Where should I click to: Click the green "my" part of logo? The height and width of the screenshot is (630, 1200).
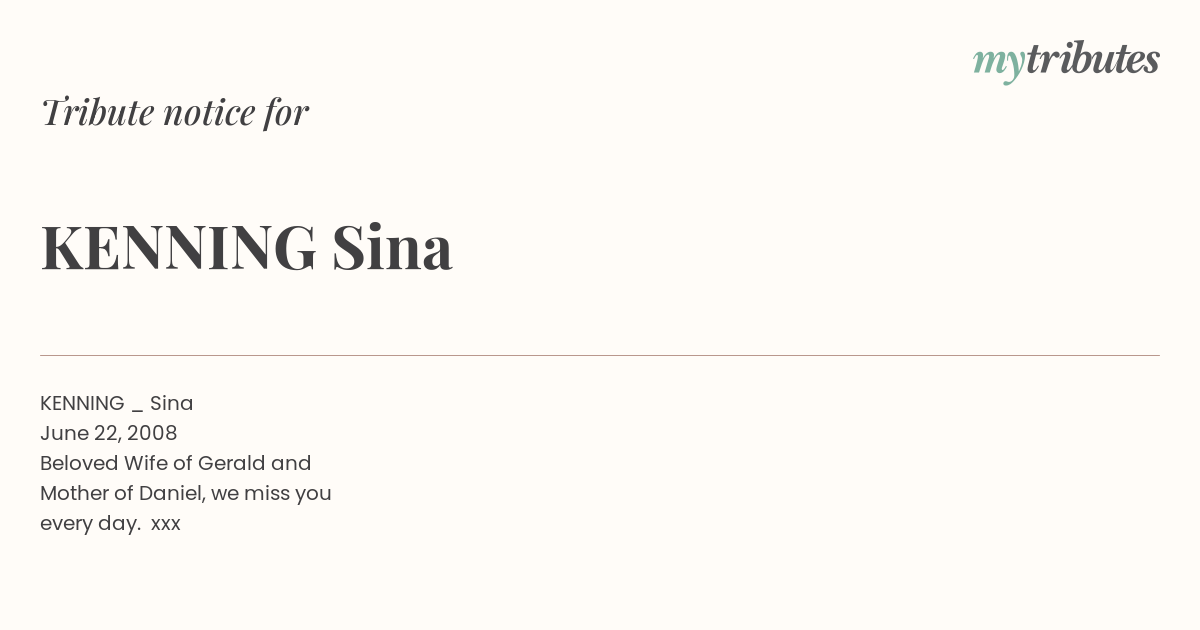pyautogui.click(x=999, y=64)
